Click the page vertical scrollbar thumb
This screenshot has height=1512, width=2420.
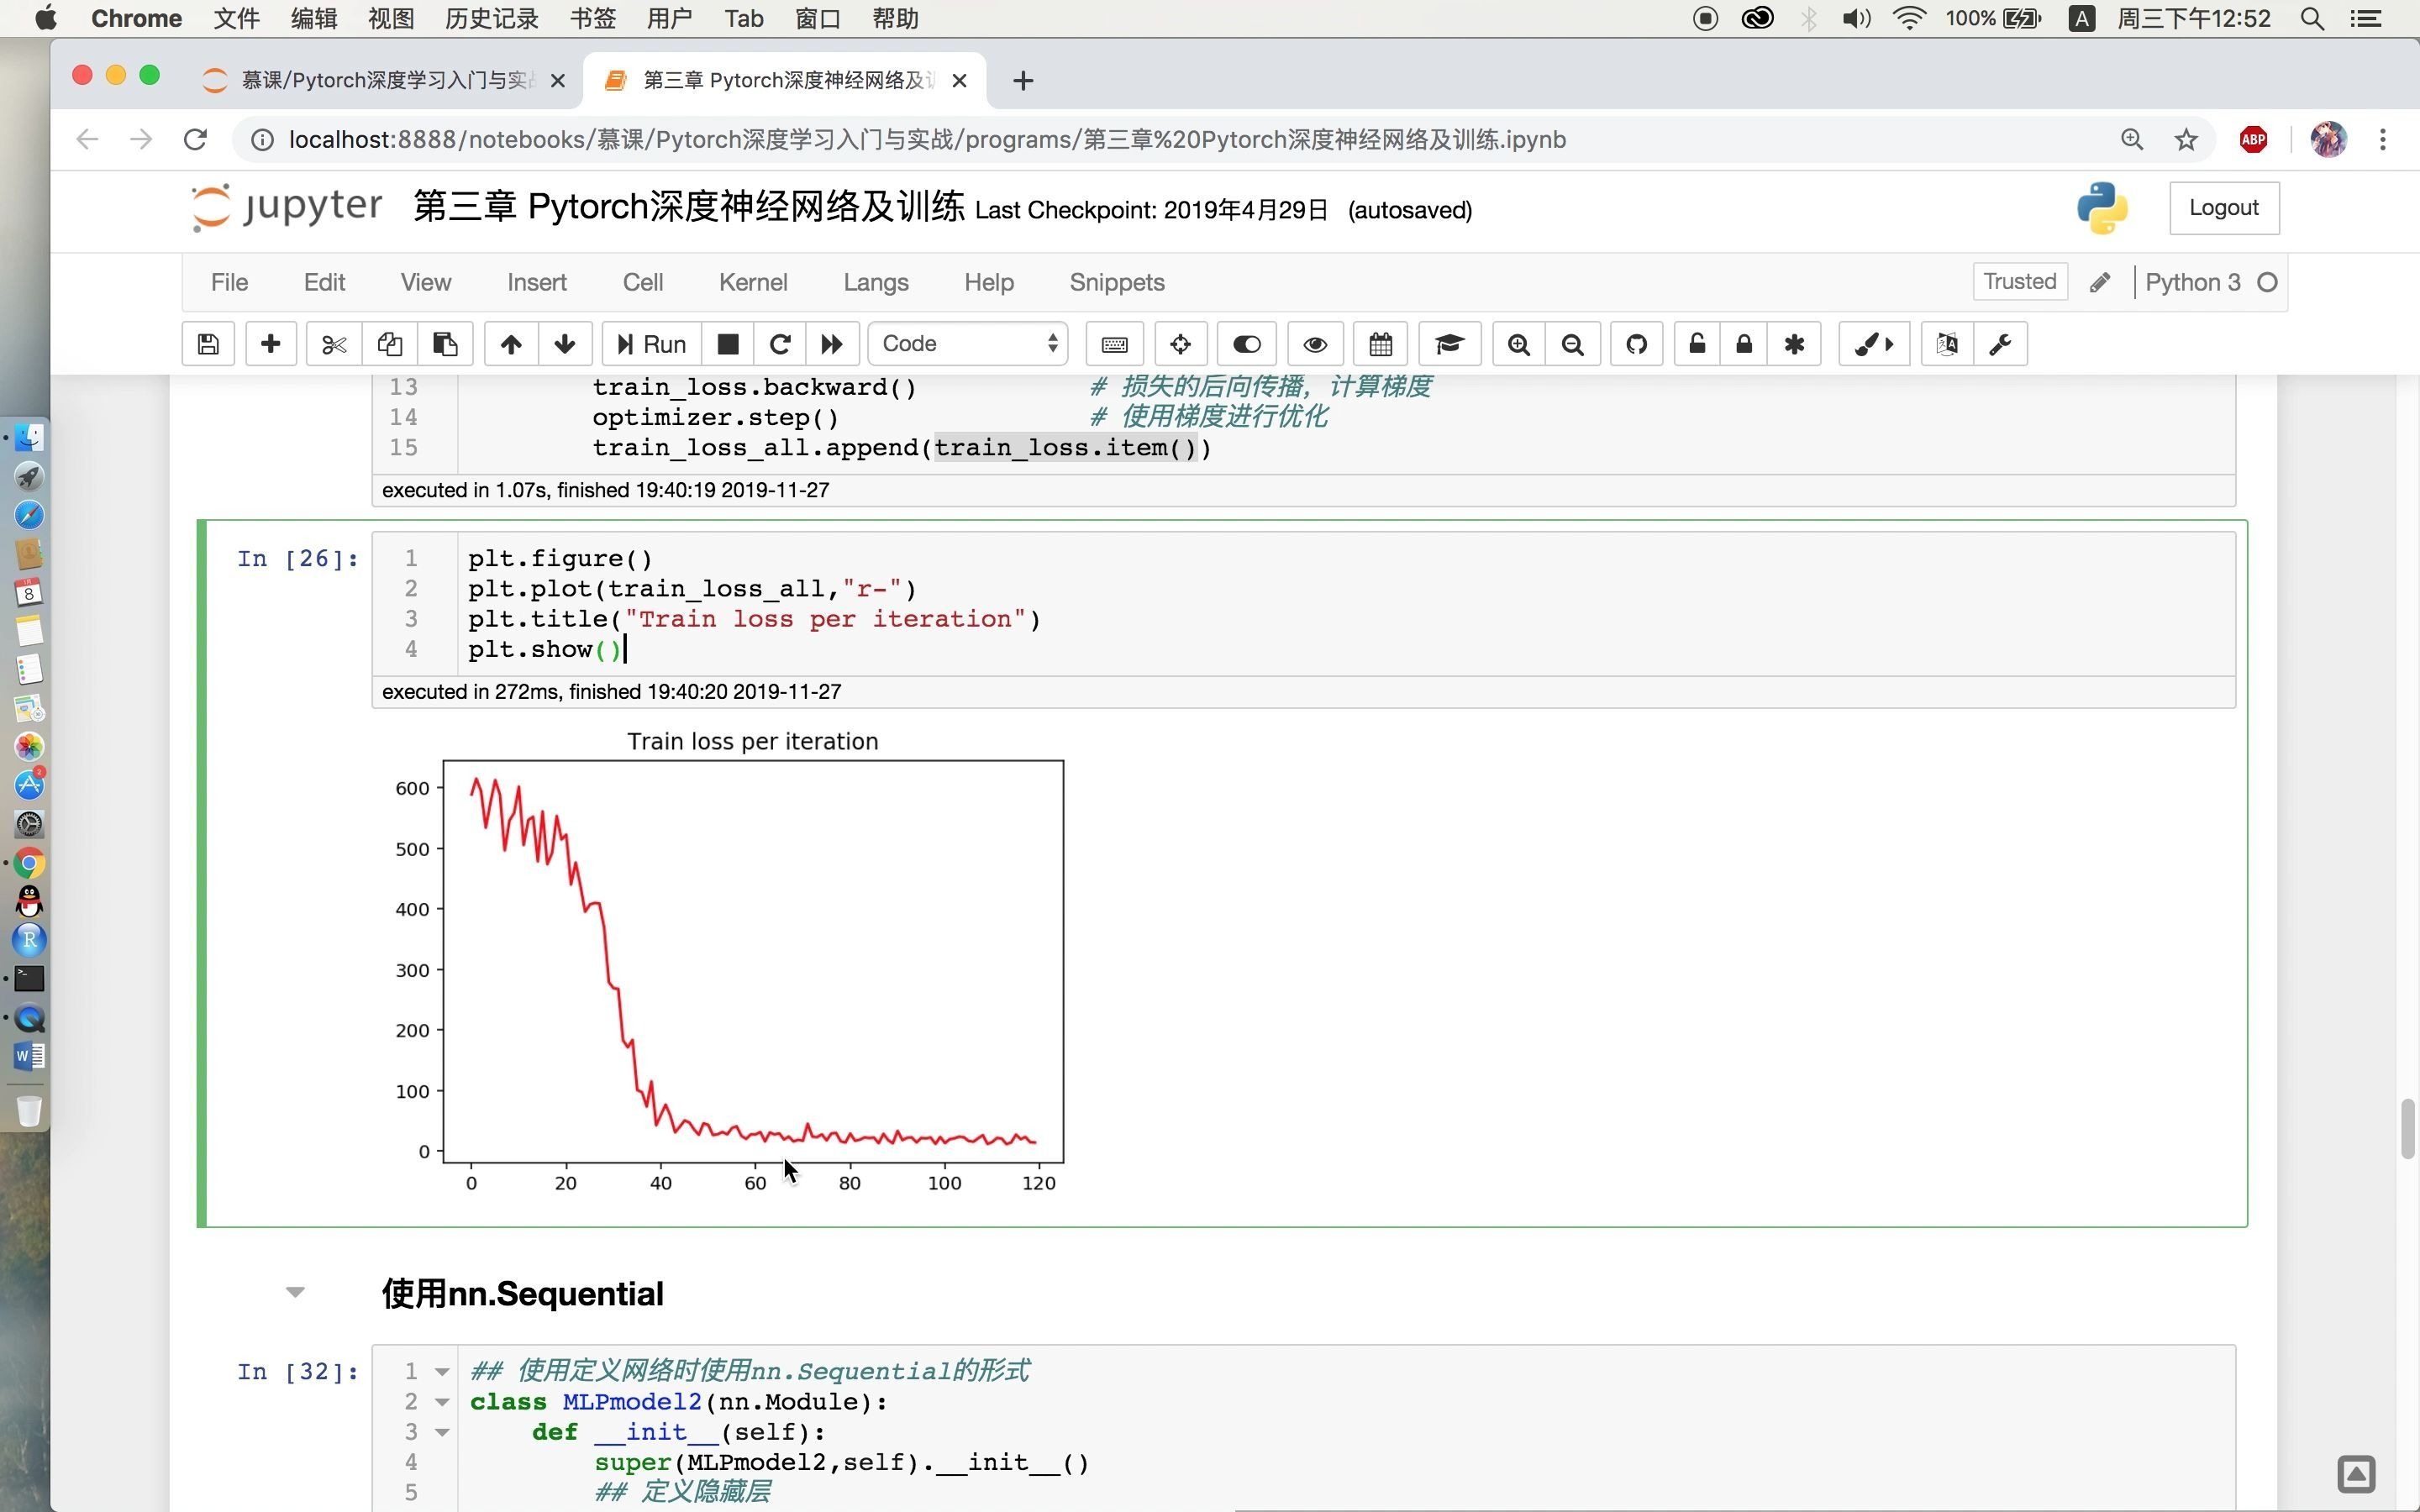2407,1128
